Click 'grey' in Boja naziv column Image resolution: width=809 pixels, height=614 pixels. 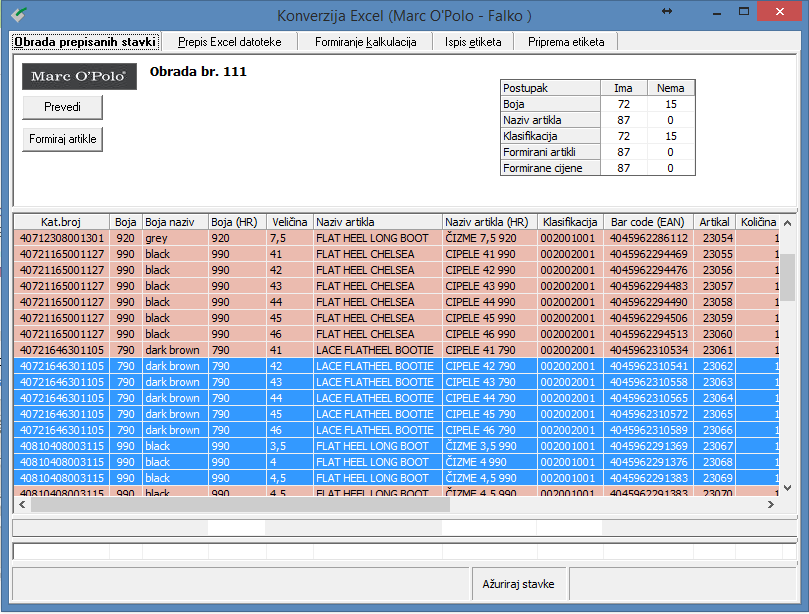[x=175, y=238]
